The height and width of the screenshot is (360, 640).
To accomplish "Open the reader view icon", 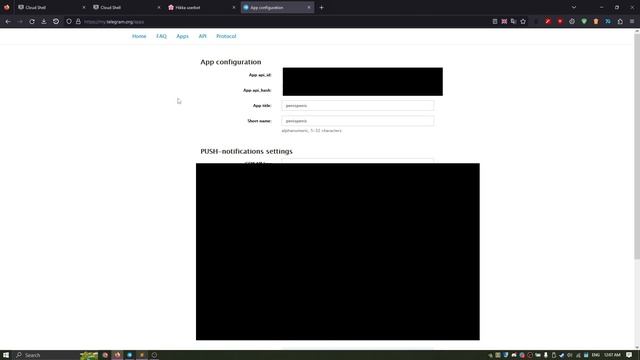I will point(495,22).
